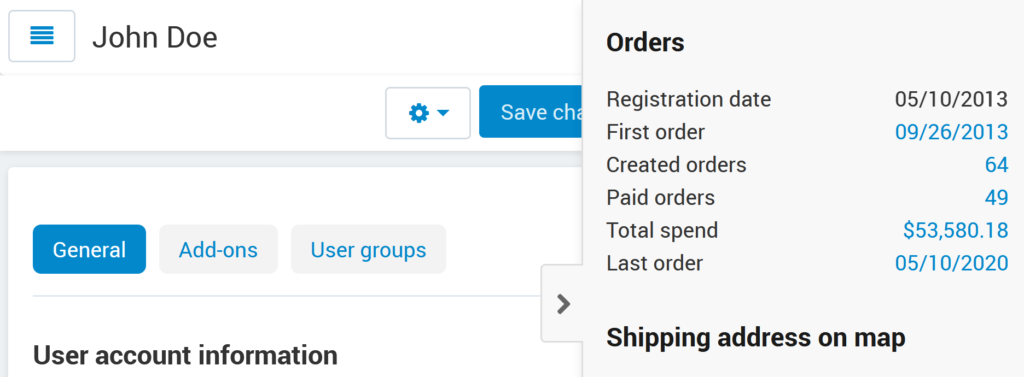
Task: Open the first order dated 09/26/2013
Action: (952, 133)
